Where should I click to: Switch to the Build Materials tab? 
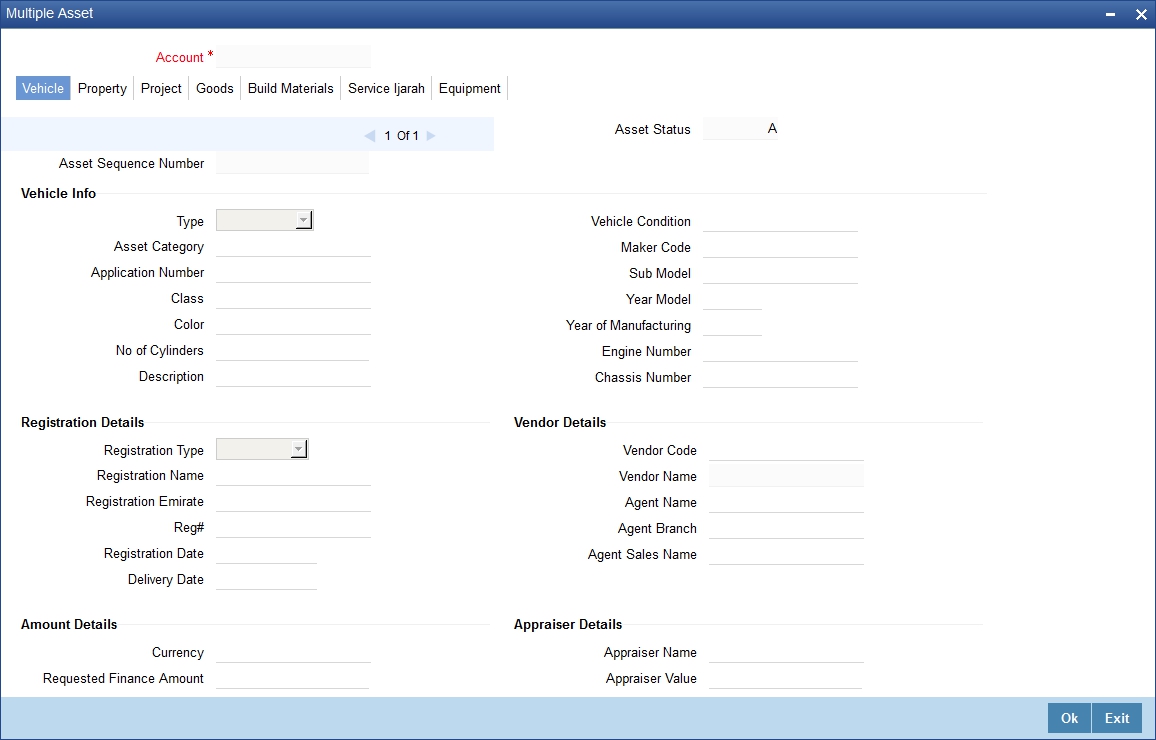[x=290, y=88]
